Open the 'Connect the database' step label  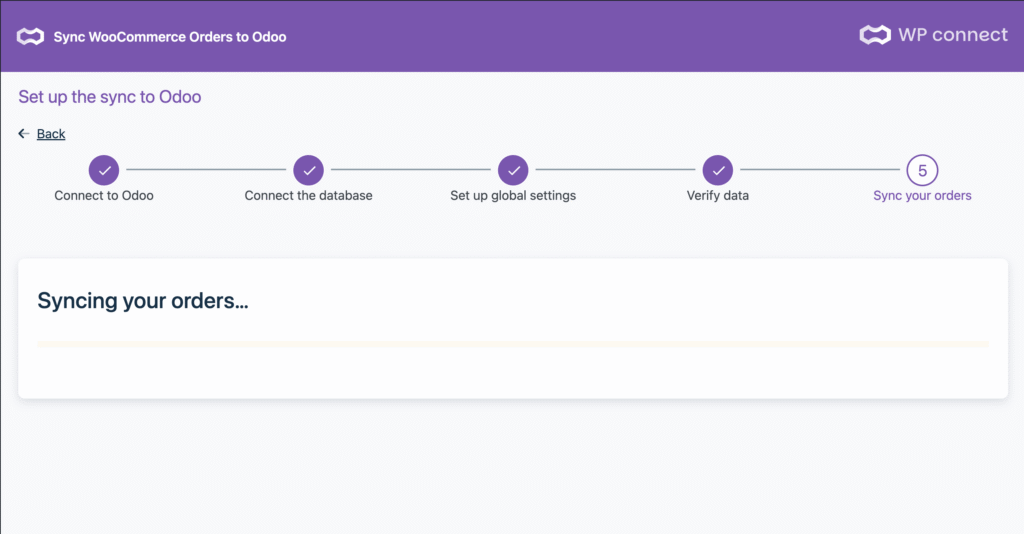click(x=308, y=196)
